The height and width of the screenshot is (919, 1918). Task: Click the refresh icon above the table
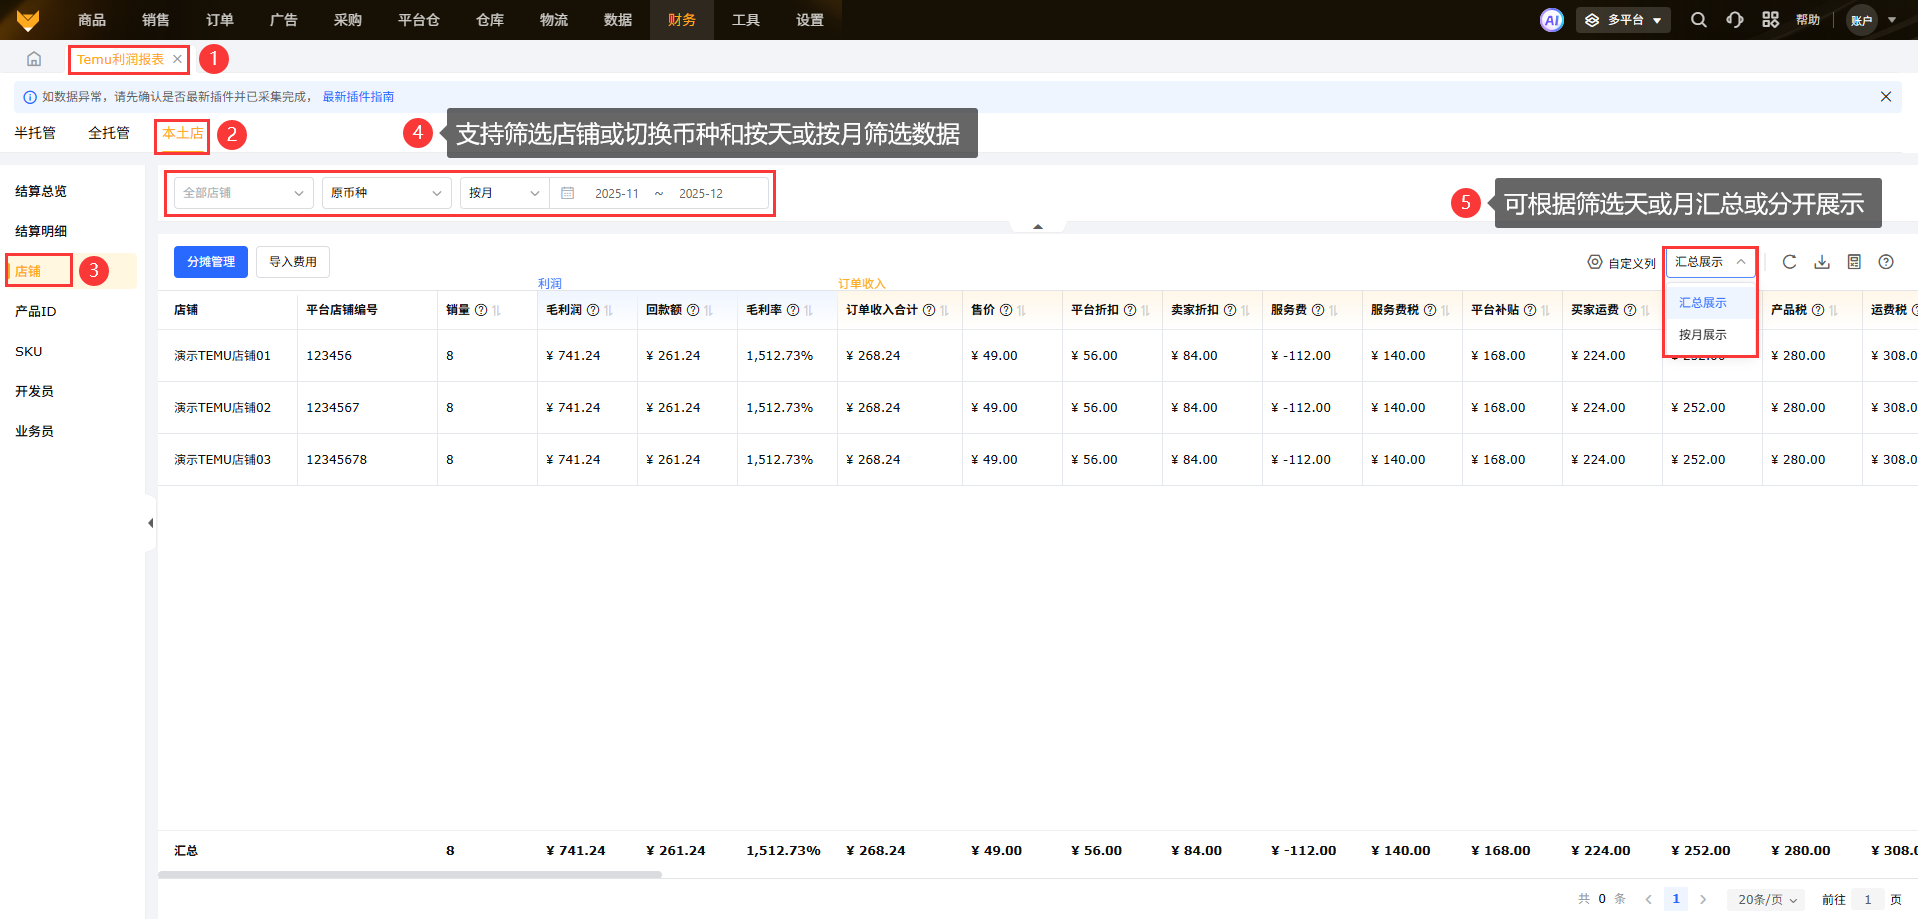[1789, 262]
